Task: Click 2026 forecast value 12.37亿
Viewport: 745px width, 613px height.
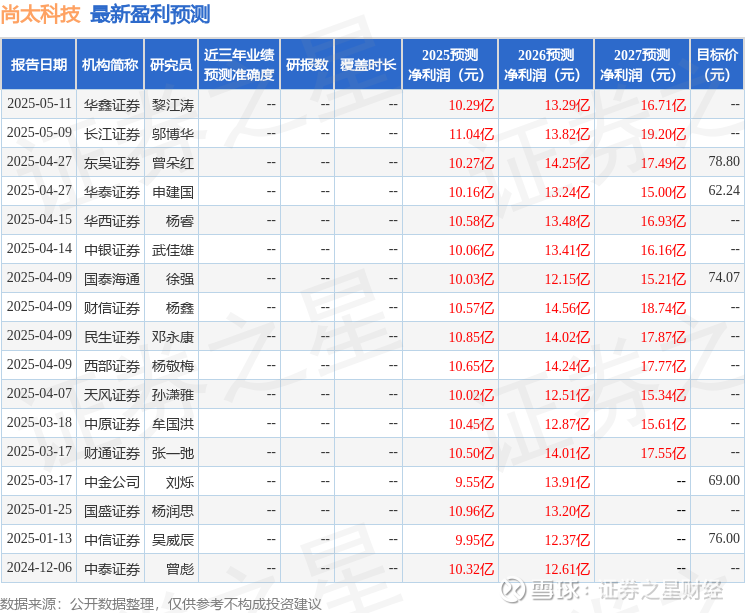Action: (567, 540)
